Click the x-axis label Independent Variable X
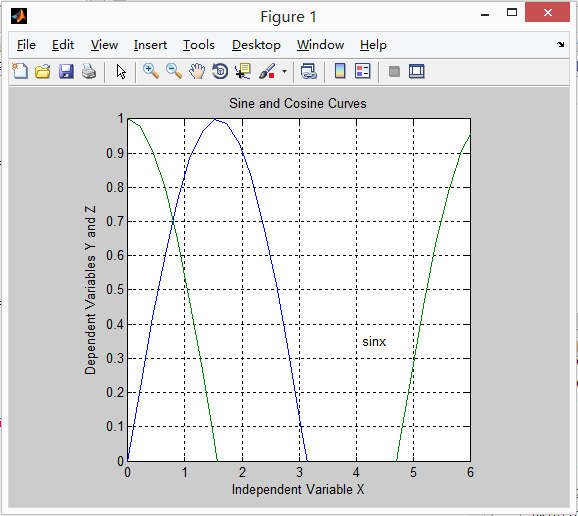 point(297,489)
